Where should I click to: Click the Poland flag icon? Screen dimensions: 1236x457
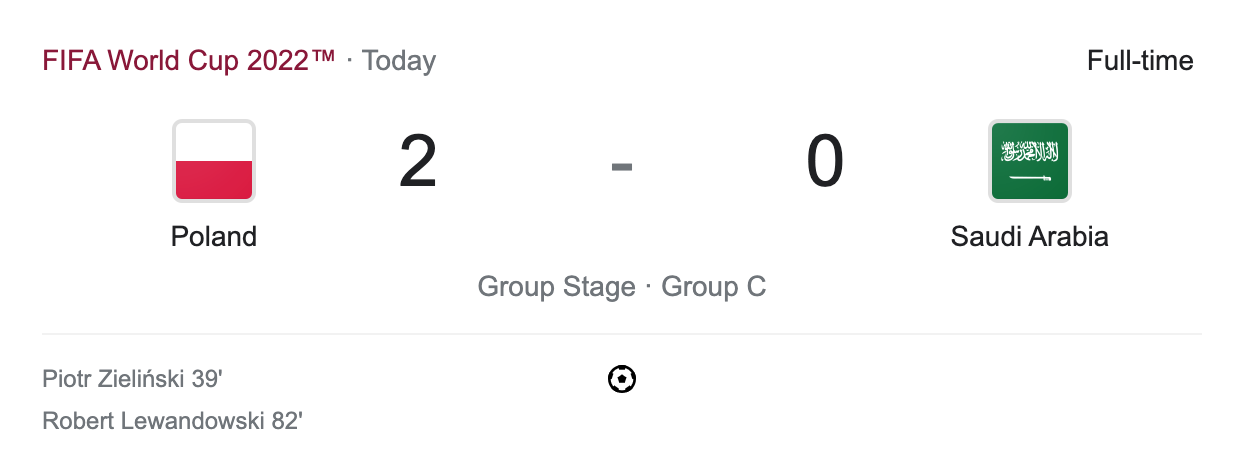pyautogui.click(x=214, y=160)
